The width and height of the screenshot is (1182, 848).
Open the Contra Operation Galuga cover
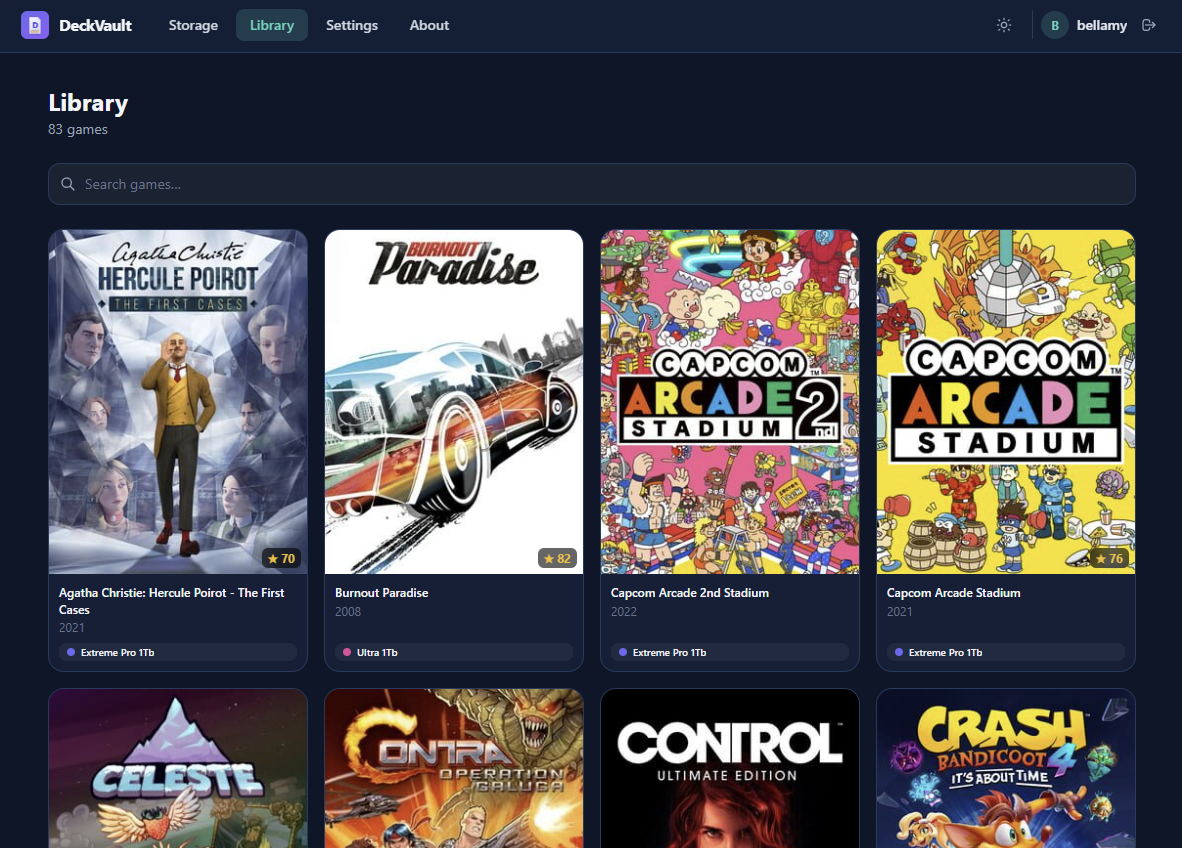pos(454,768)
